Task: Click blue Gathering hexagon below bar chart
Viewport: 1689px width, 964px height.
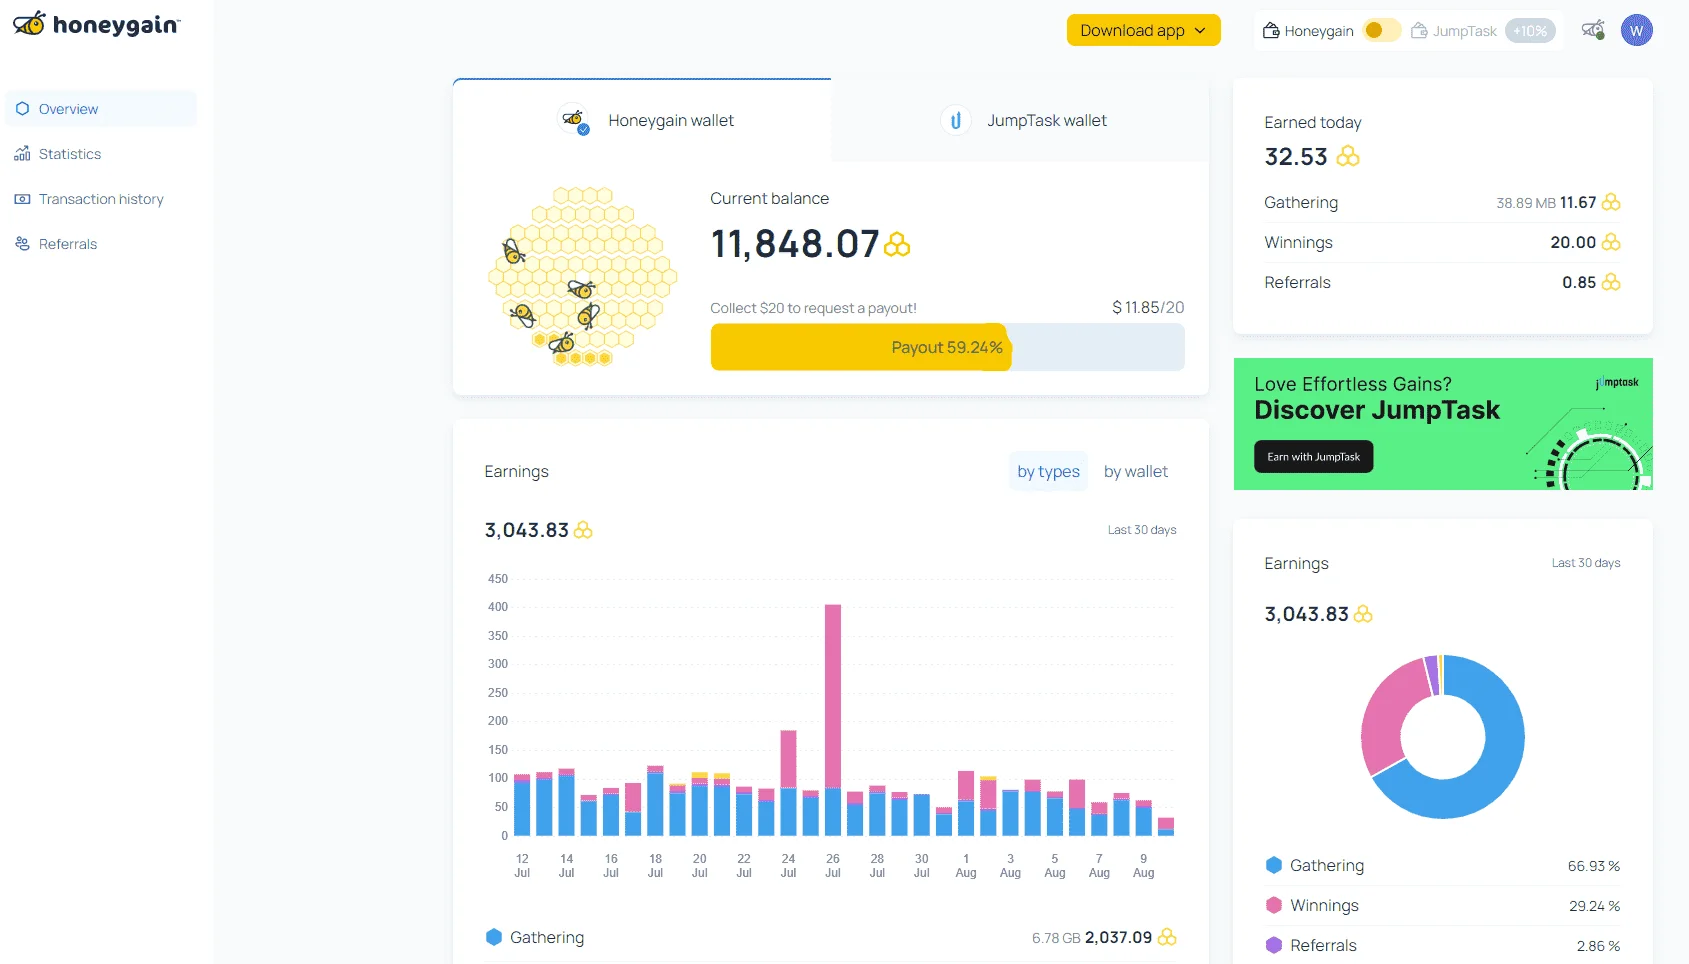Action: pyautogui.click(x=494, y=937)
